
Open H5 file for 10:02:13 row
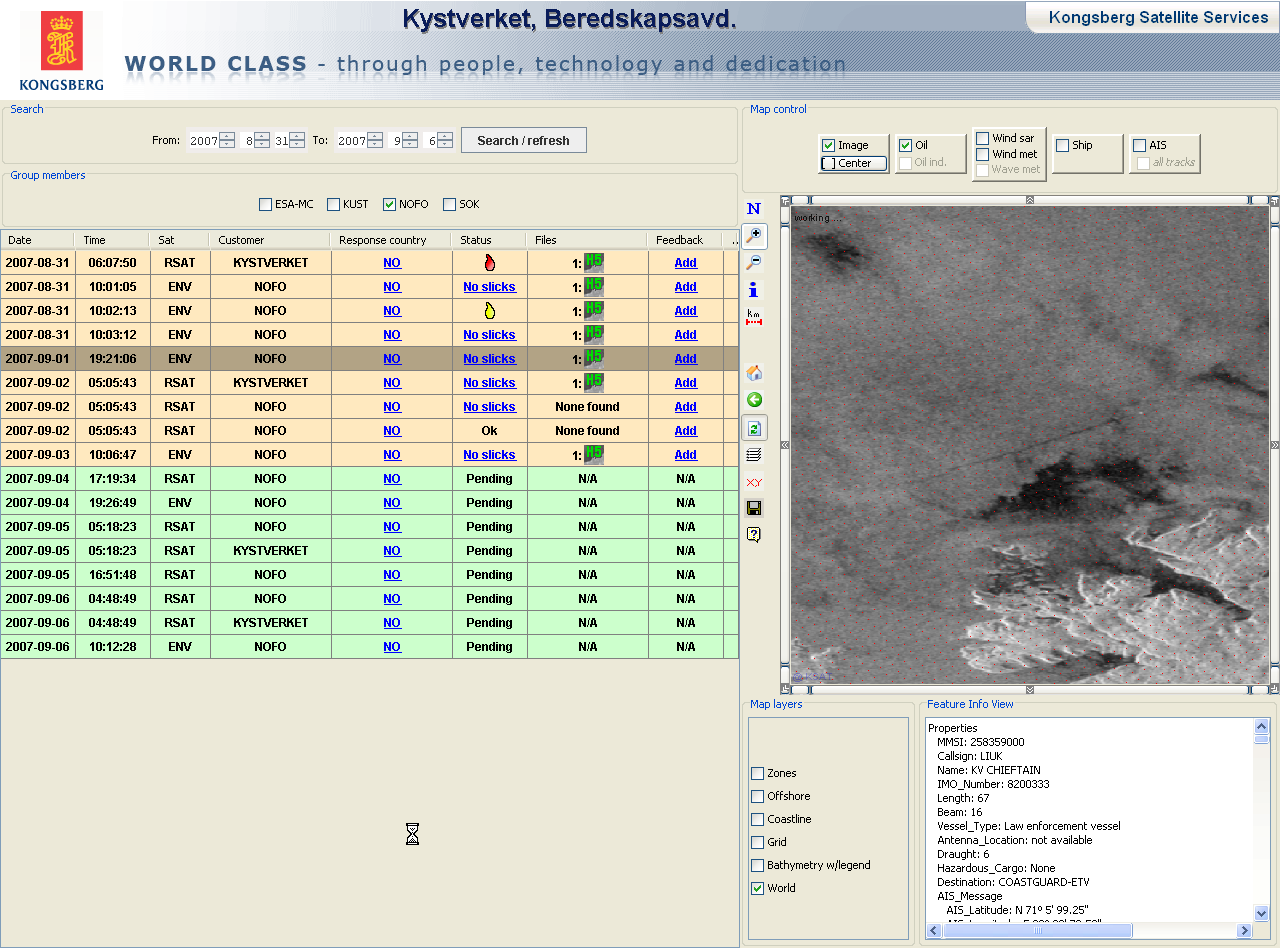click(594, 310)
